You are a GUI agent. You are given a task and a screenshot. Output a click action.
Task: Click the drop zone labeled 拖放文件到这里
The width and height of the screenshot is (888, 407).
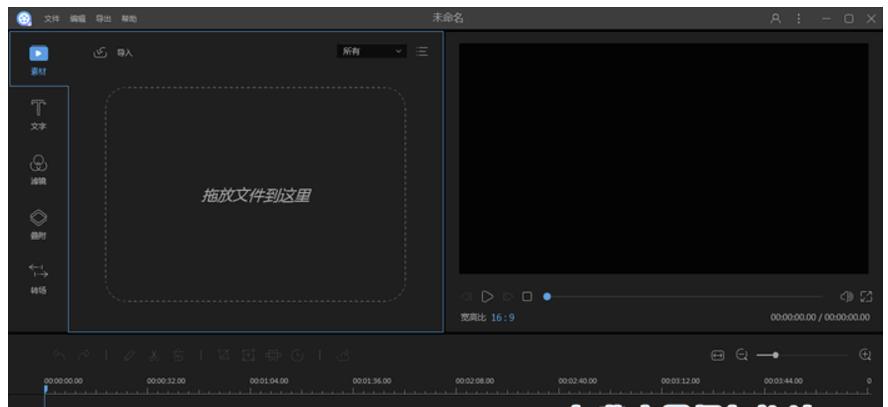pyautogui.click(x=255, y=195)
